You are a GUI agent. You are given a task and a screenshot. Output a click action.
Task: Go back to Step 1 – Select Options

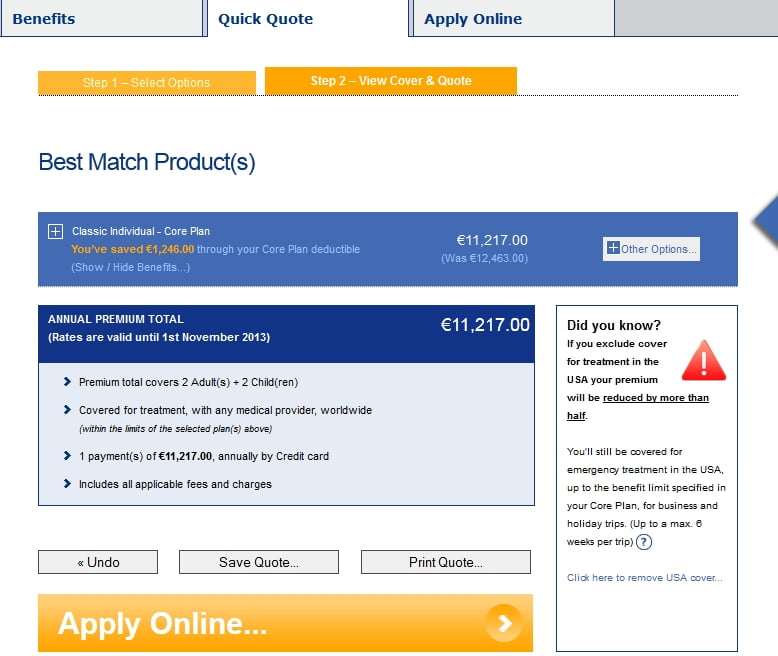tap(146, 83)
